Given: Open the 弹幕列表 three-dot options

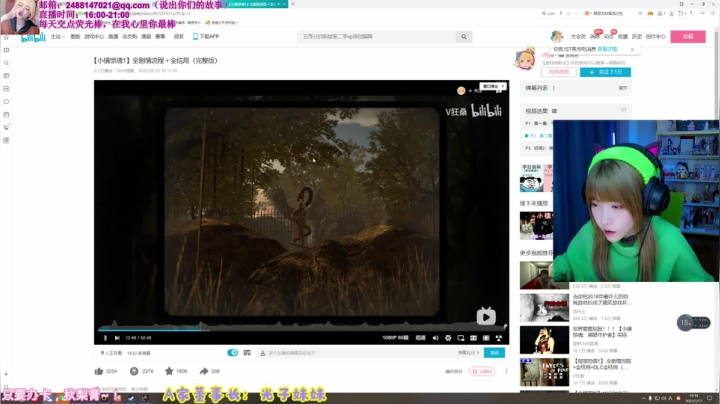Looking at the screenshot, I should 554,88.
